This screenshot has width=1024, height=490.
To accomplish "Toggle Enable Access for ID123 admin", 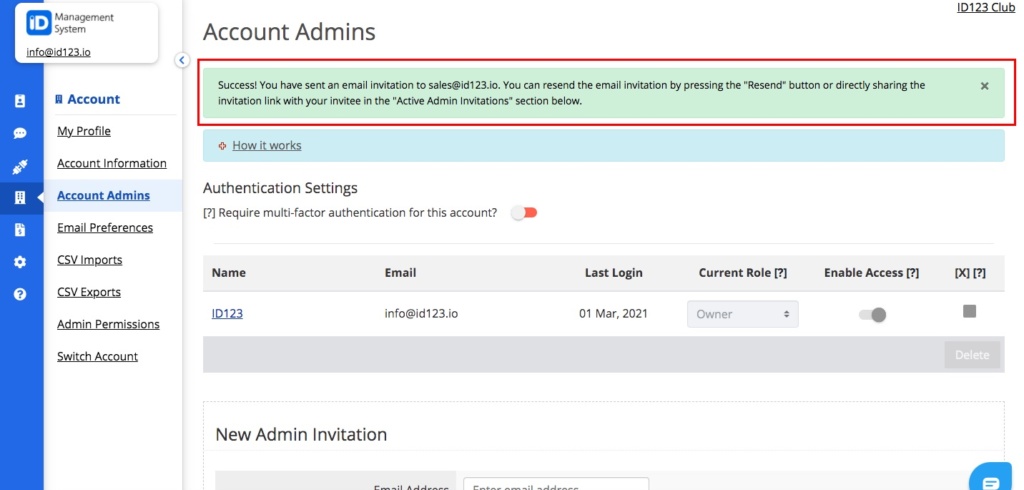I will 872,315.
